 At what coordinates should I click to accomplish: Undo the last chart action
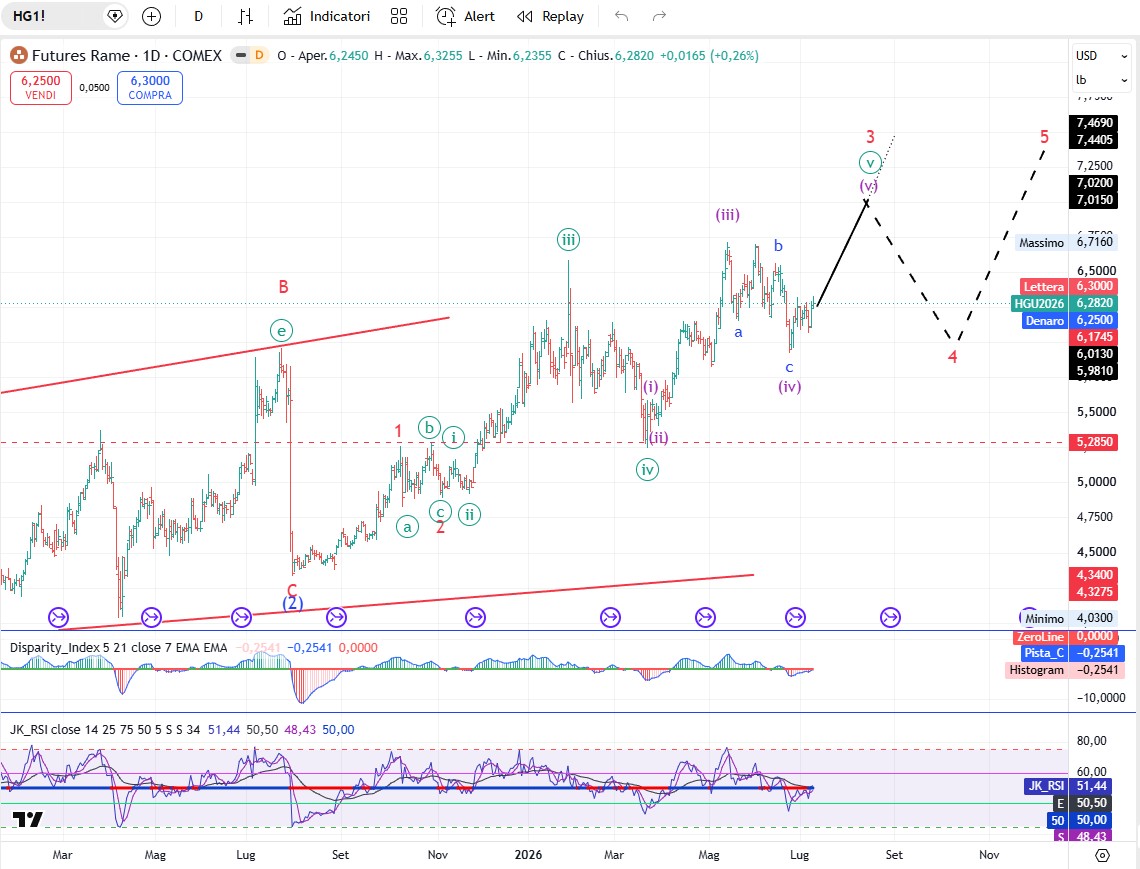tap(621, 16)
